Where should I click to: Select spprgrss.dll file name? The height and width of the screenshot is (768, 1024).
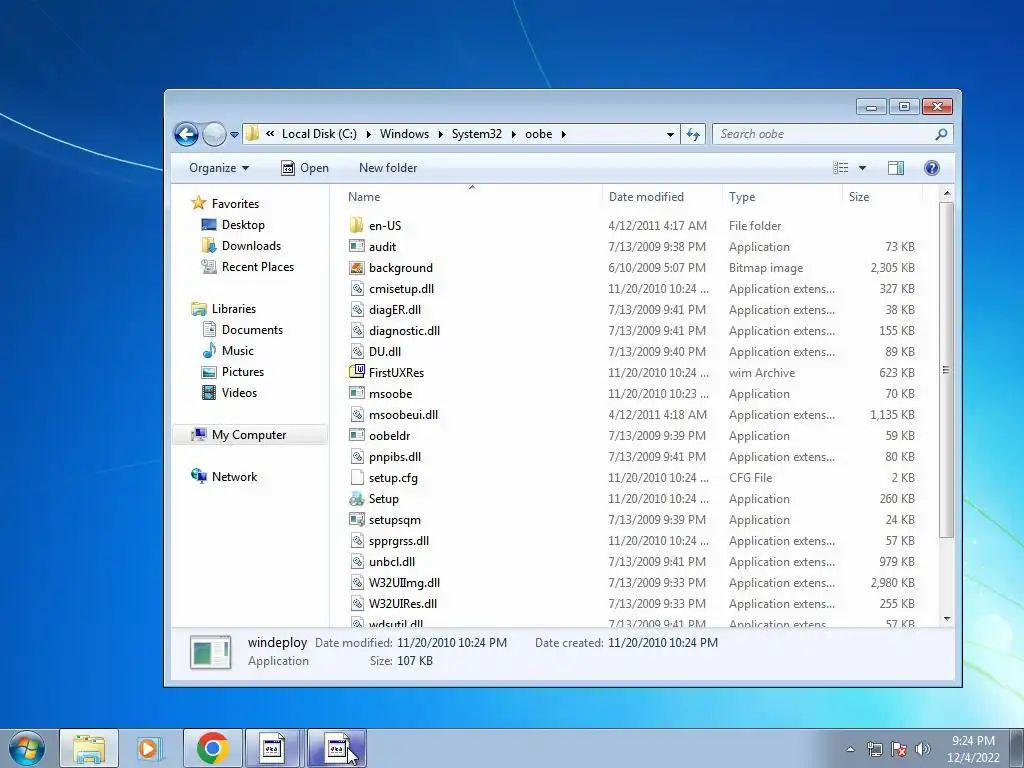(398, 541)
